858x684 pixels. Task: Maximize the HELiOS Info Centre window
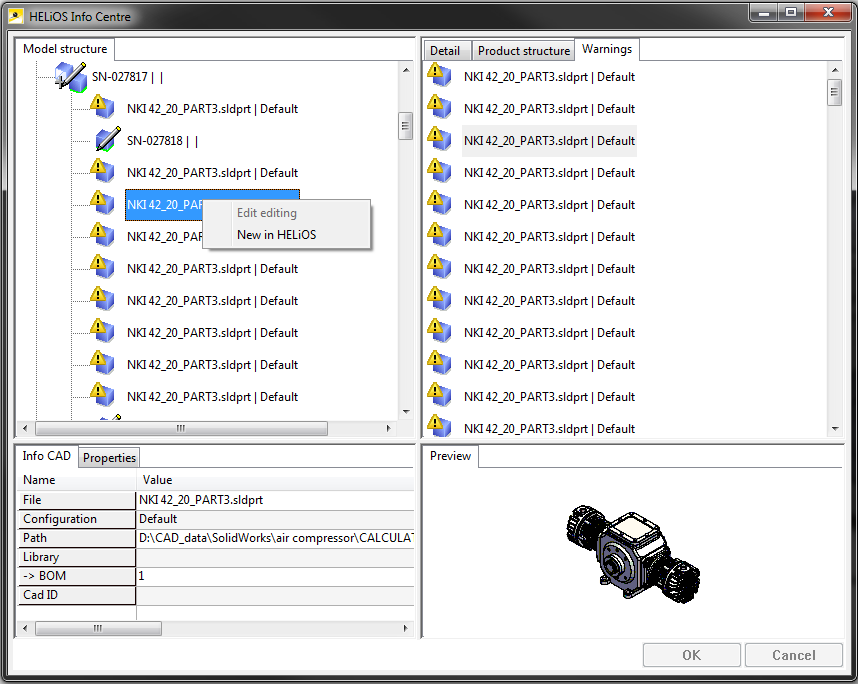click(791, 12)
